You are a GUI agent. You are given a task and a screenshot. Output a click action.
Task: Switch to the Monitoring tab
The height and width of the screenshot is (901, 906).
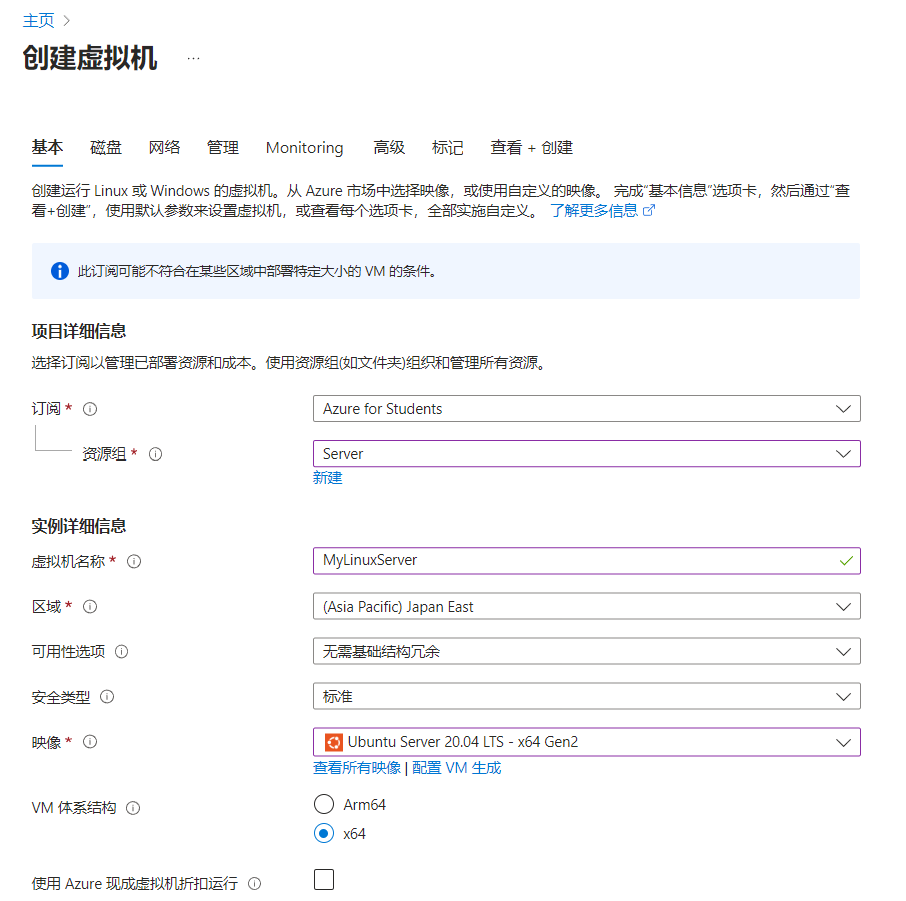point(305,148)
